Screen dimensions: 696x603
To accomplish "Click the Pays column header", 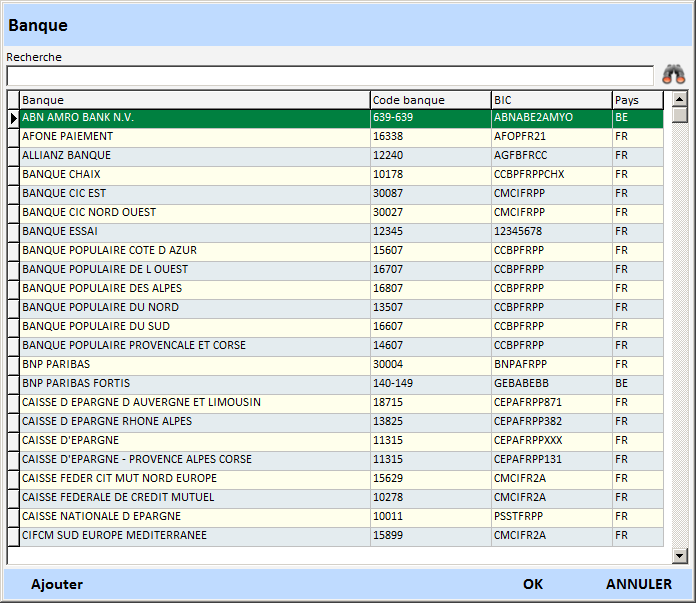I will 638,100.
